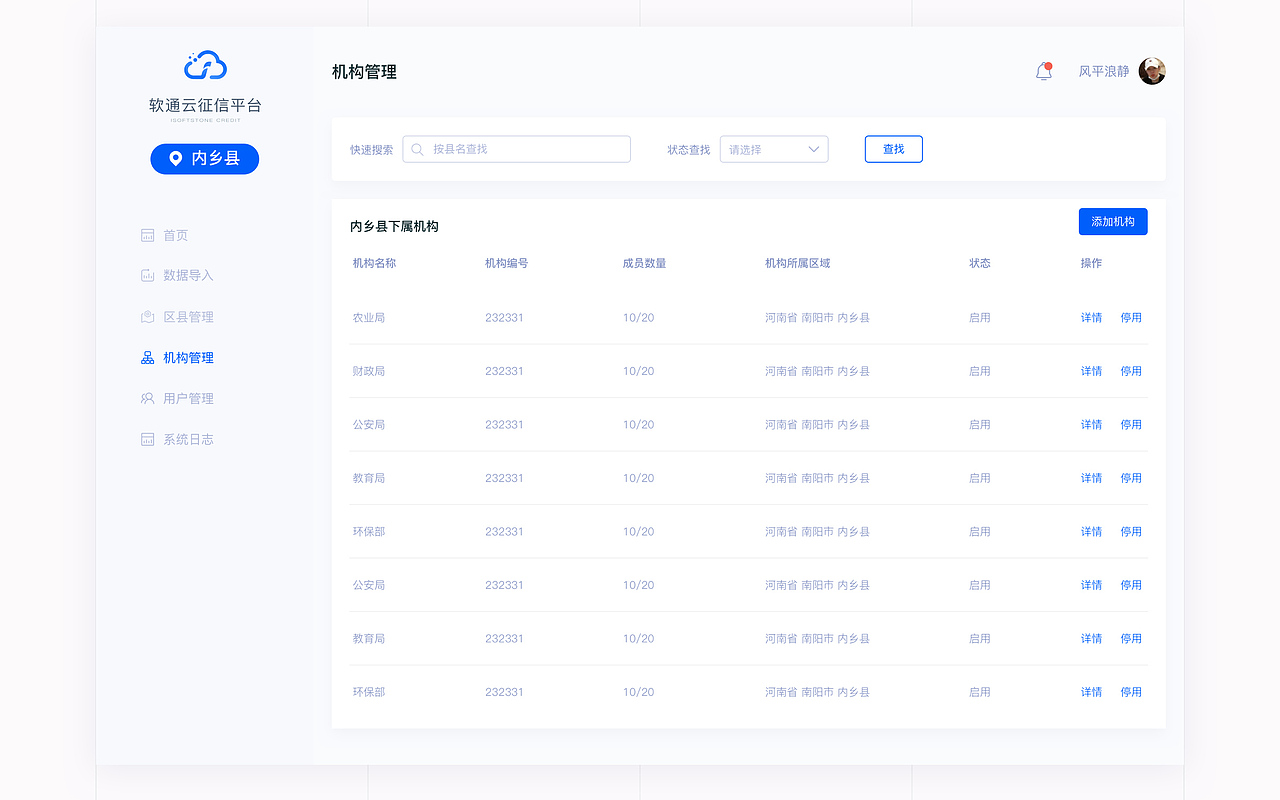The width and height of the screenshot is (1280, 800).
Task: Focus the 按县名查找 search input
Action: pos(516,149)
